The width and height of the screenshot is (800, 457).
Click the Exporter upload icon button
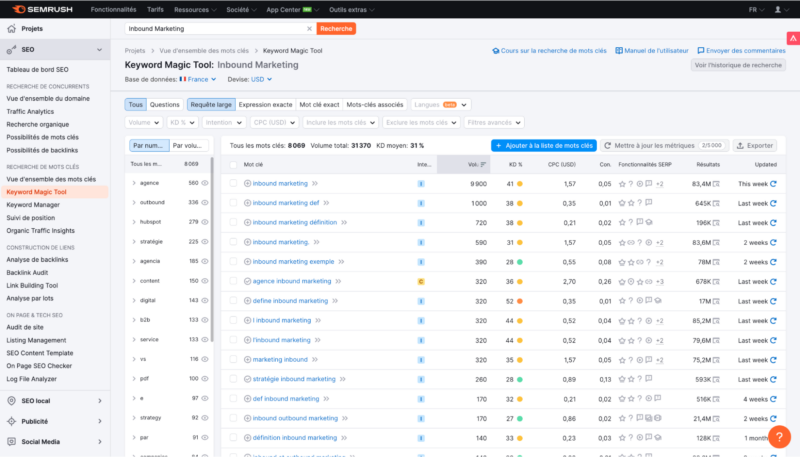755,145
